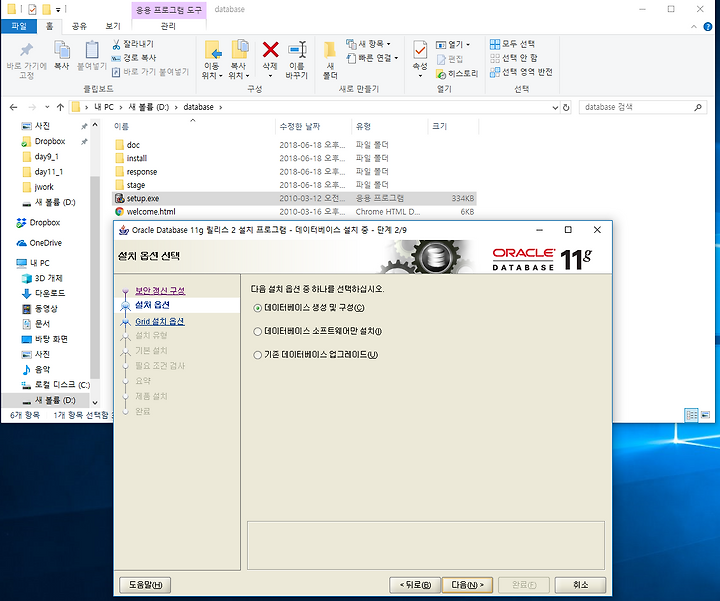Click 새 볼륨 (D:) in breadcrumb
The height and width of the screenshot is (601, 720).
click(x=149, y=107)
